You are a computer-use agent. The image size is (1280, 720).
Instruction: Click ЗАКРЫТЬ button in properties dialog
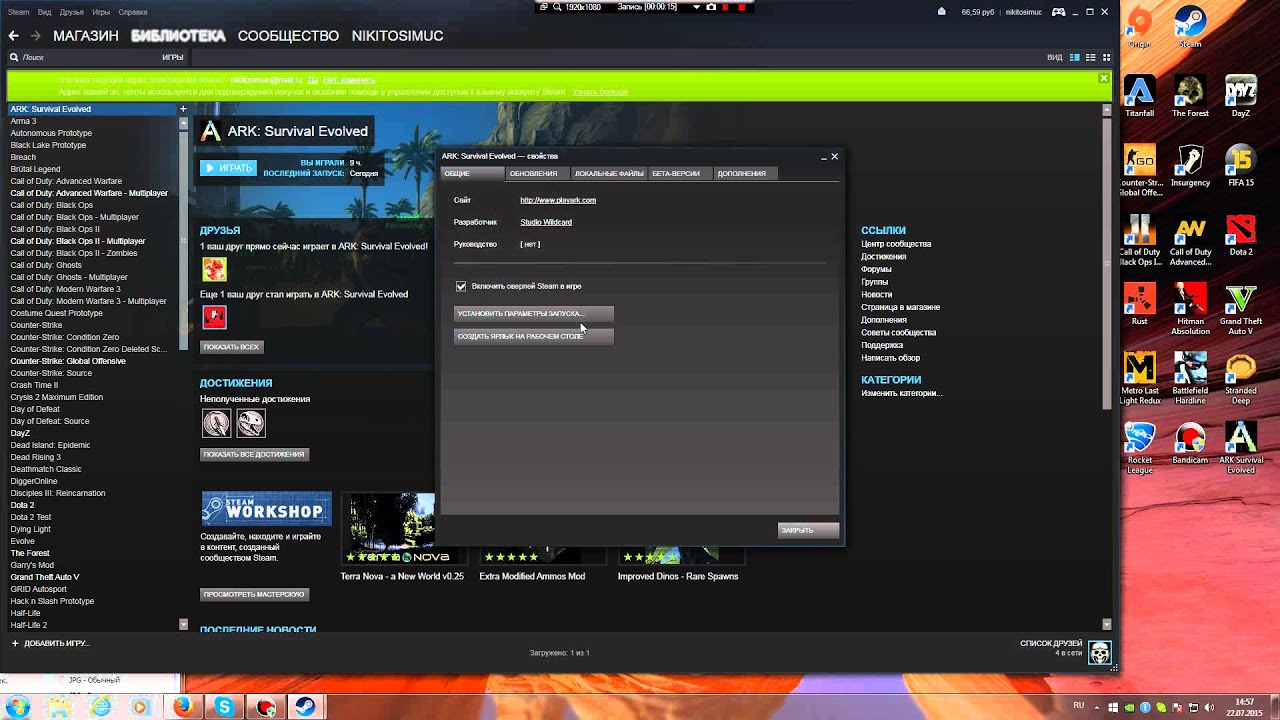(x=808, y=530)
